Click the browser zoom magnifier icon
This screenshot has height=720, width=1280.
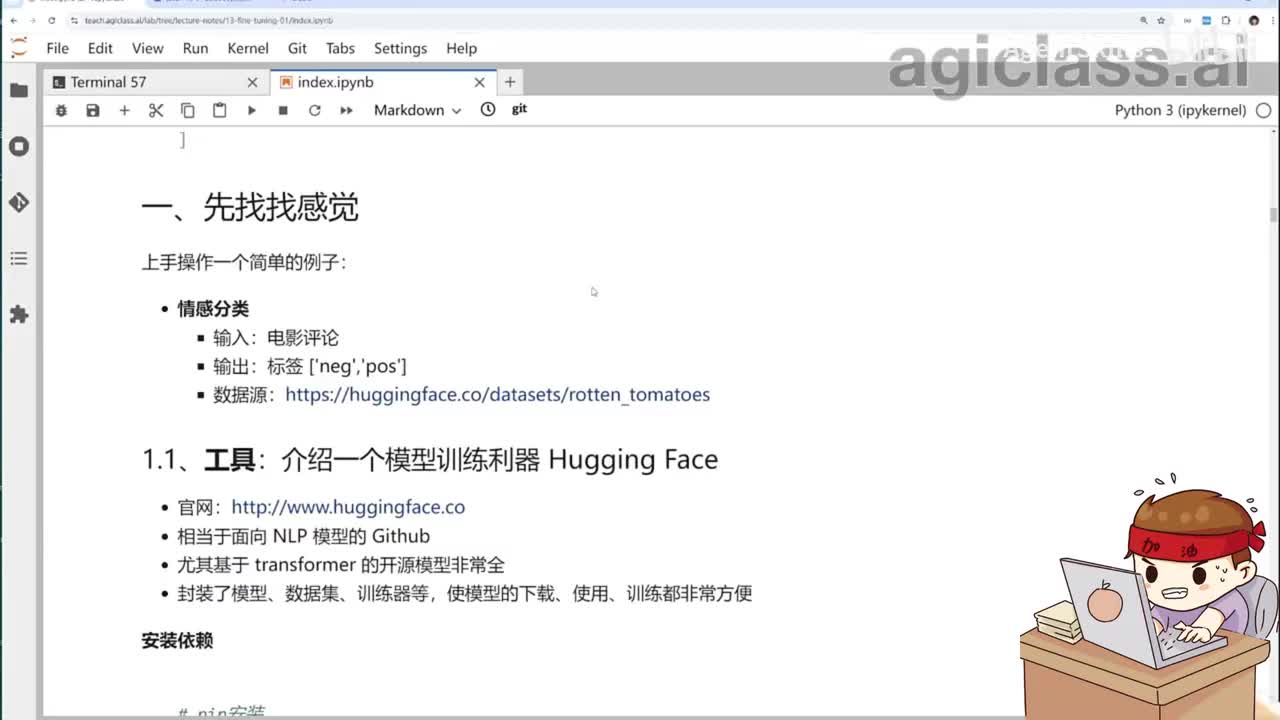tap(1143, 20)
